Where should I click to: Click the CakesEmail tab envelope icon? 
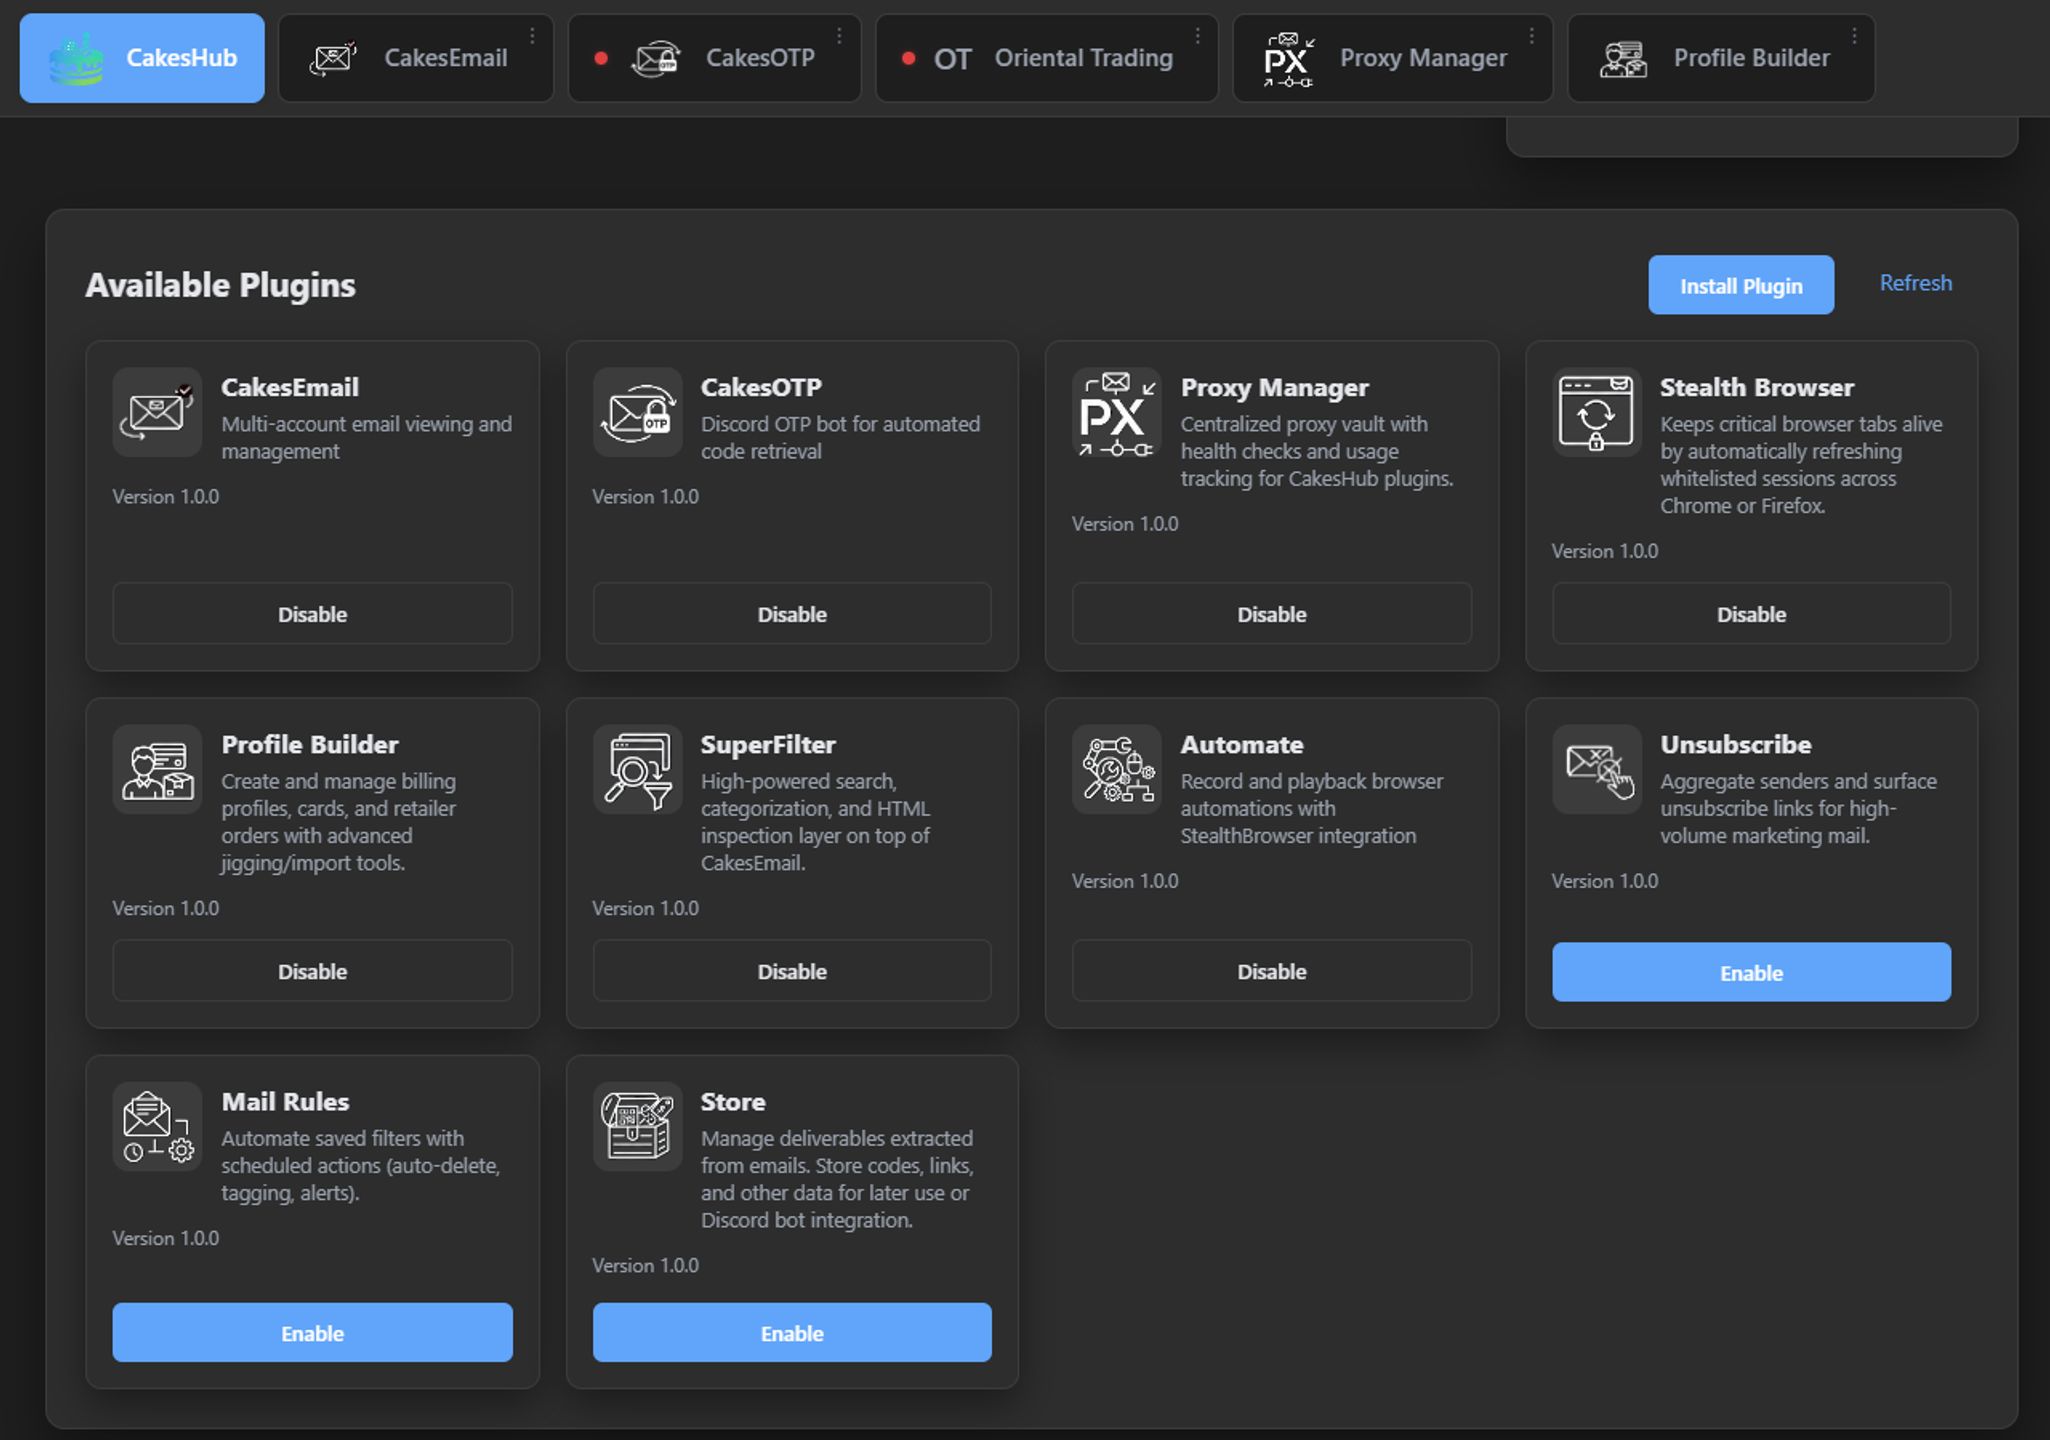(x=333, y=58)
